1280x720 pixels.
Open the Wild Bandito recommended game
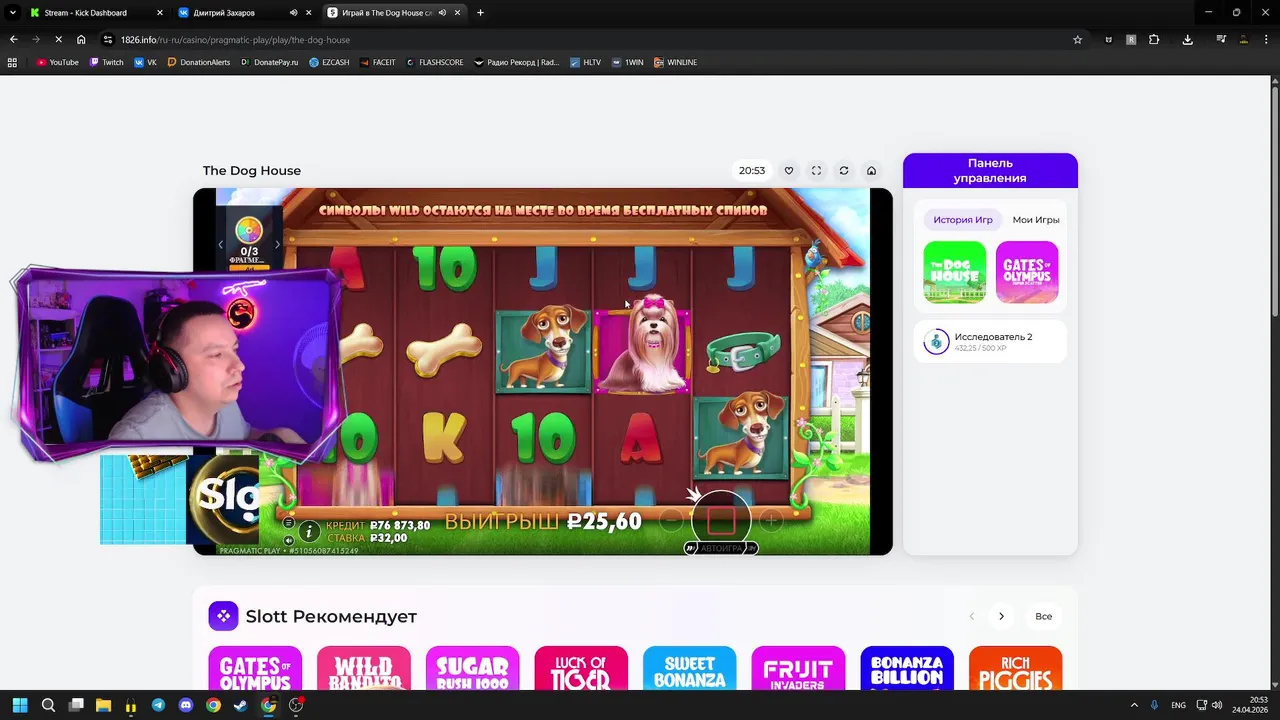[364, 668]
